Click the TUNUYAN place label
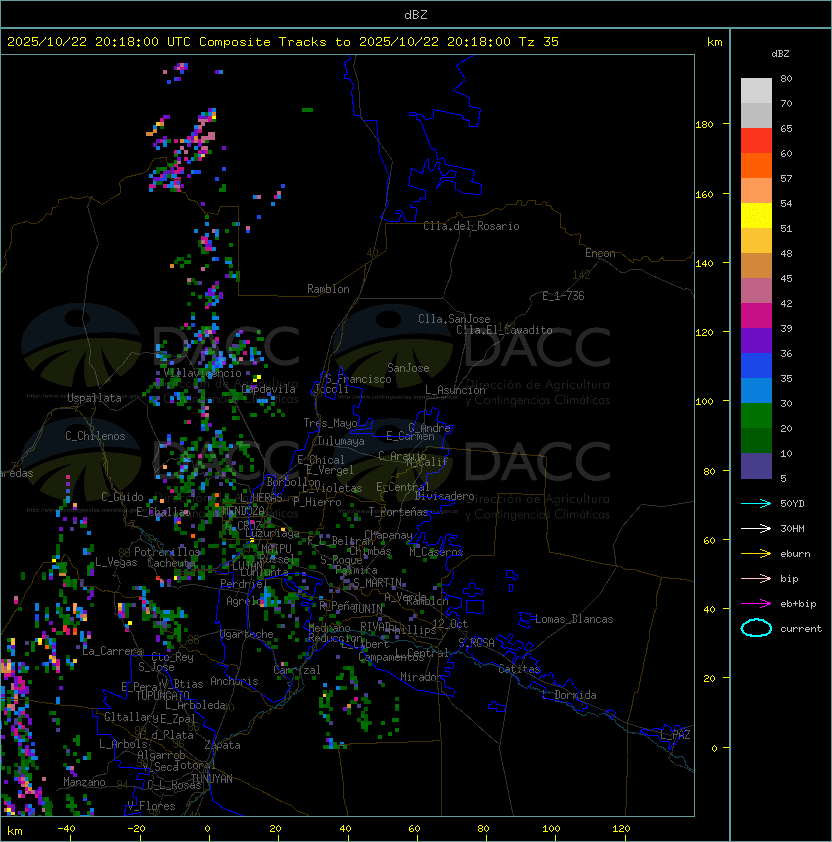 212,779
